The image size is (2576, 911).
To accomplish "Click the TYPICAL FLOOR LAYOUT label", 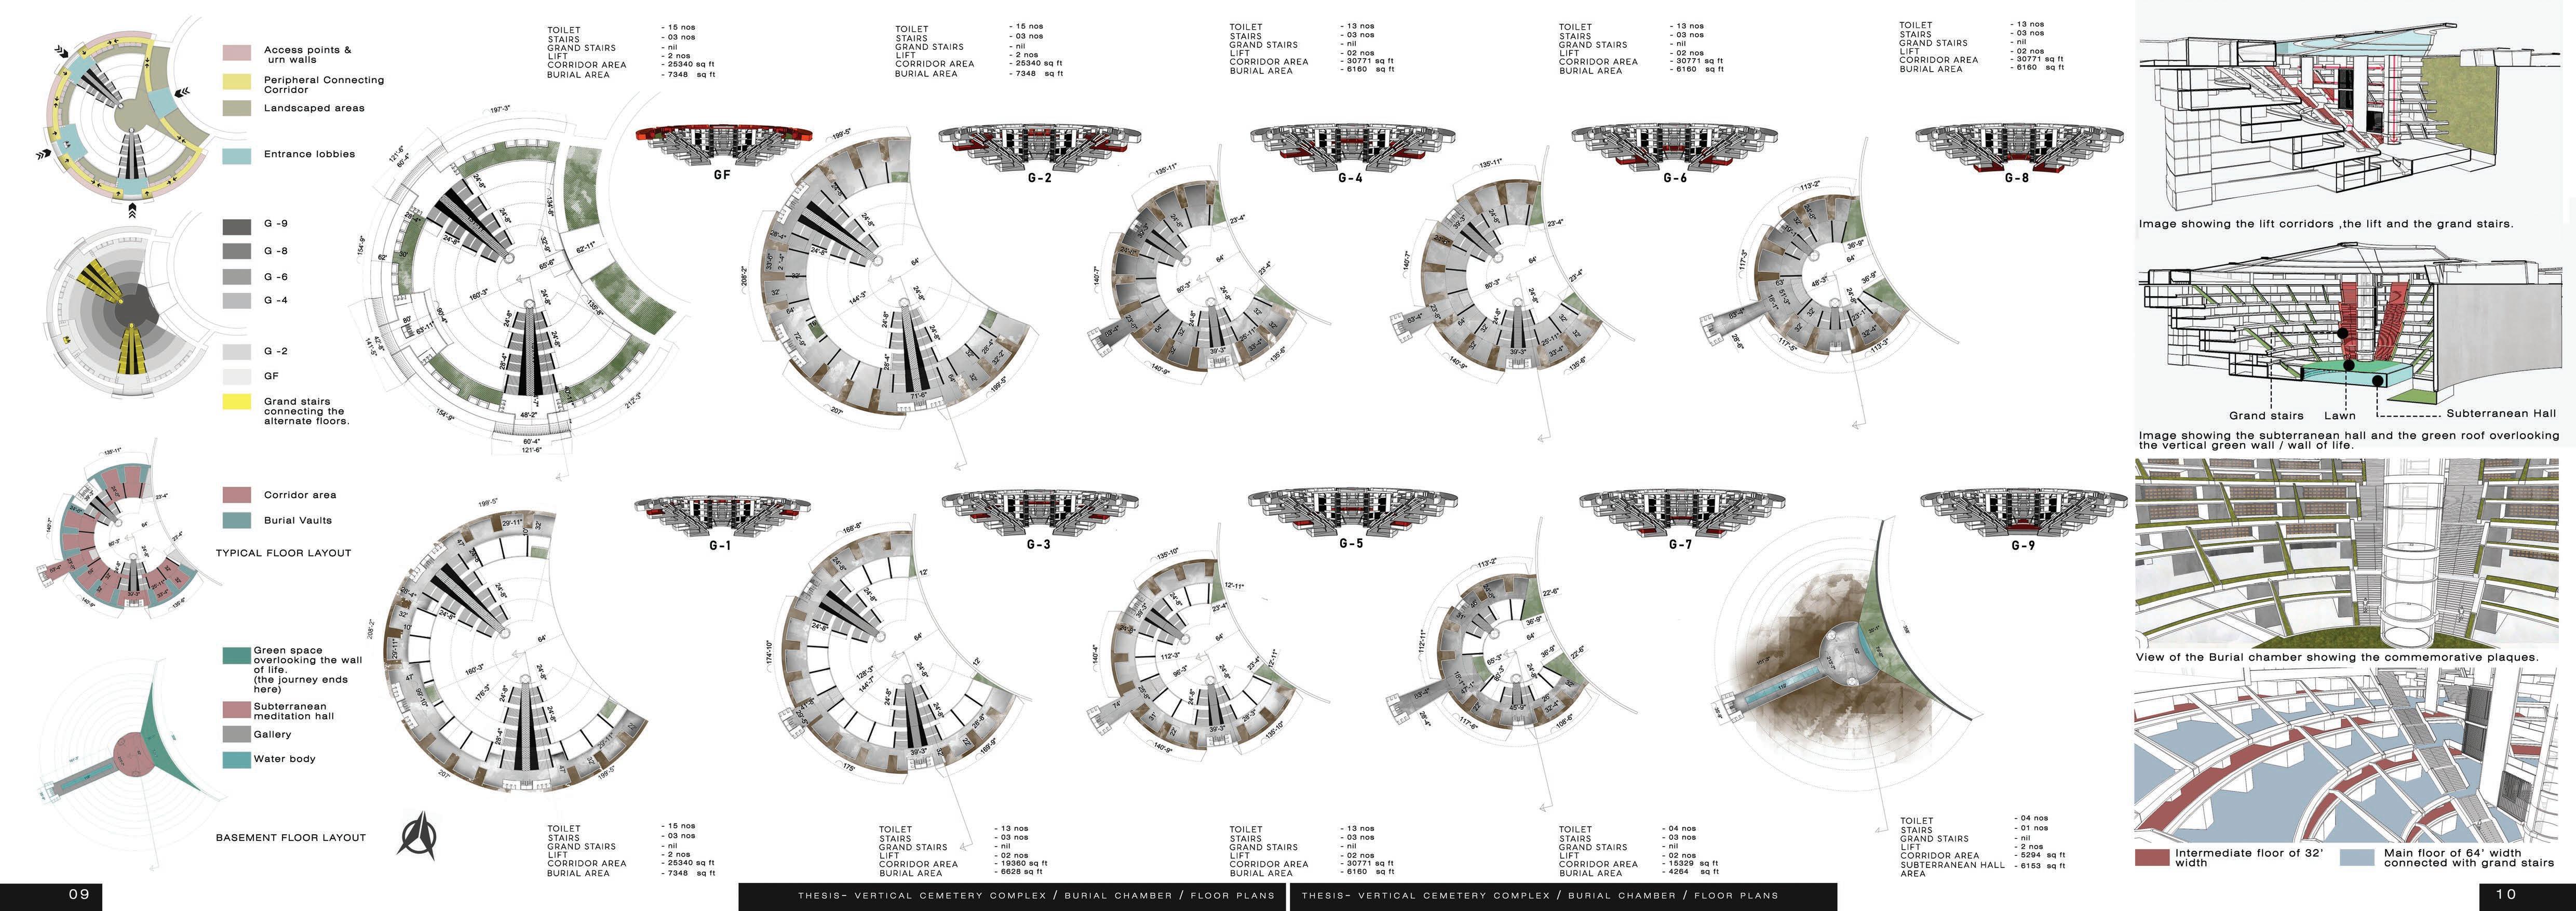I will click(283, 553).
